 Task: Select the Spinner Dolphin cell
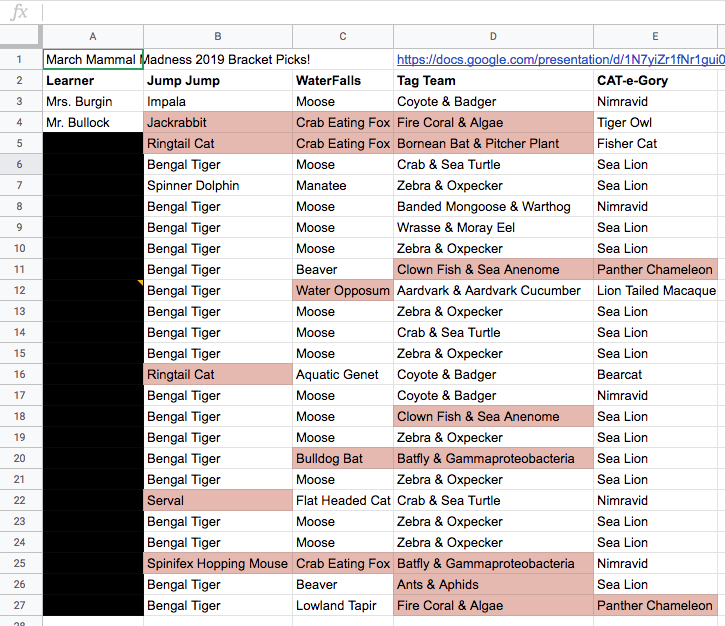(x=218, y=185)
